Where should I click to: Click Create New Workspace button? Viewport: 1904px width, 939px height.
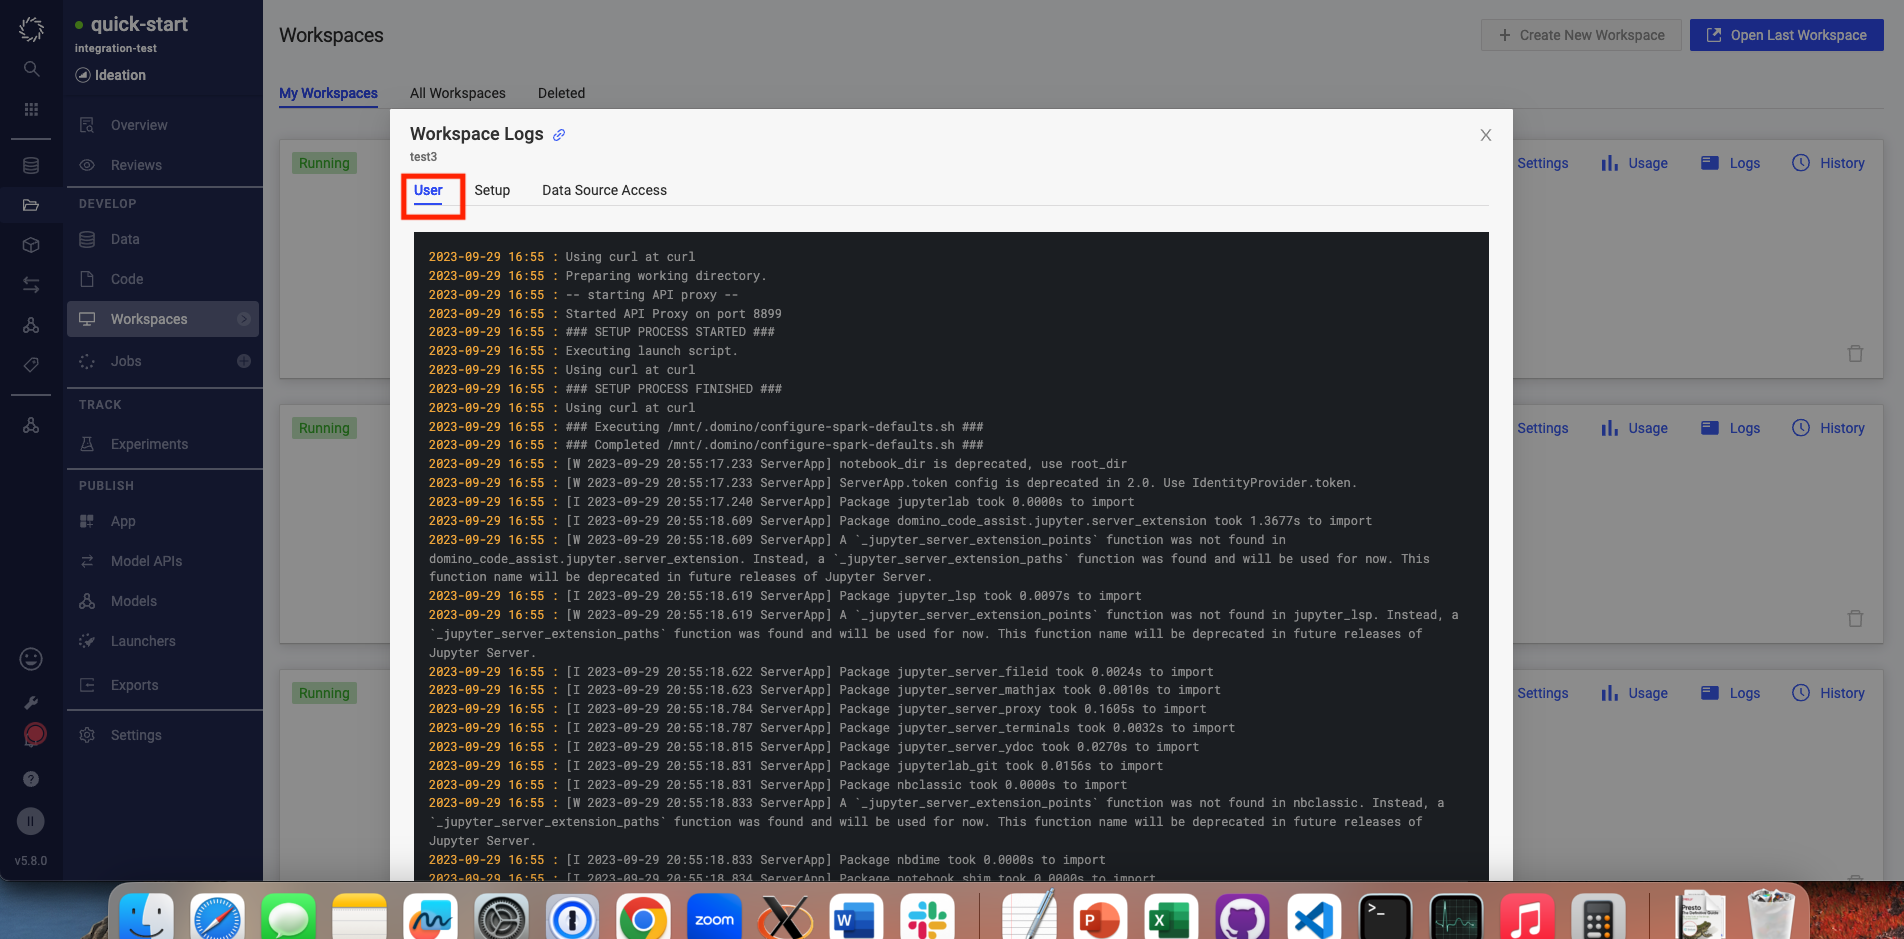(1581, 35)
